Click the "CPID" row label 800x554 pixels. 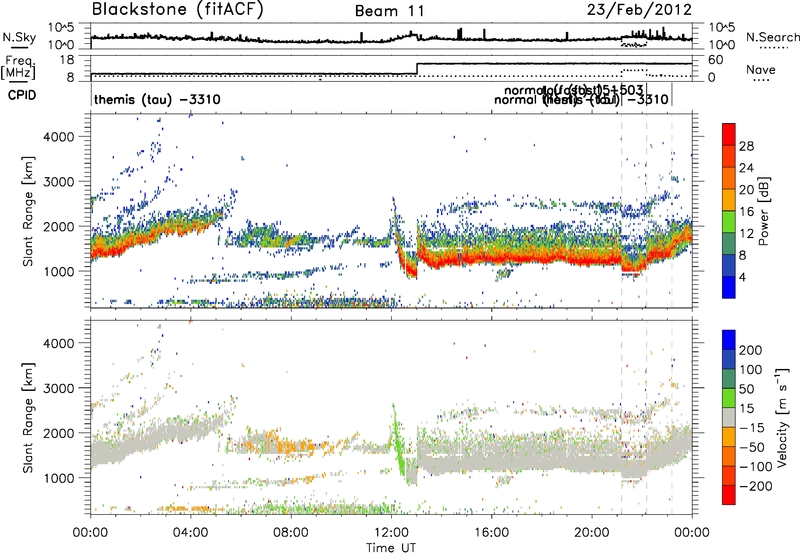click(x=22, y=95)
